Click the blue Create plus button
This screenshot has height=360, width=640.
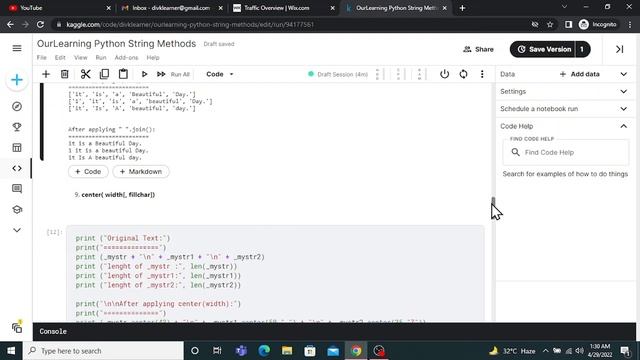coord(17,80)
